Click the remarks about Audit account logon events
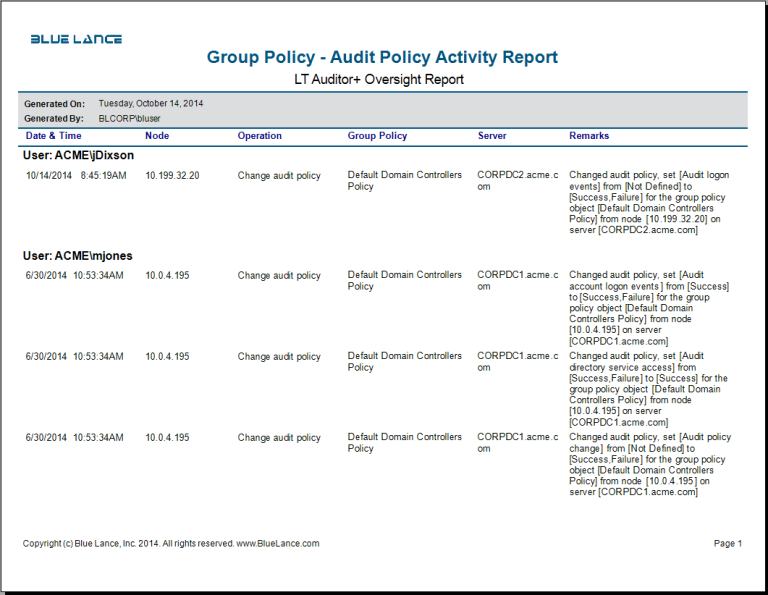The height and width of the screenshot is (595, 768). tap(648, 308)
